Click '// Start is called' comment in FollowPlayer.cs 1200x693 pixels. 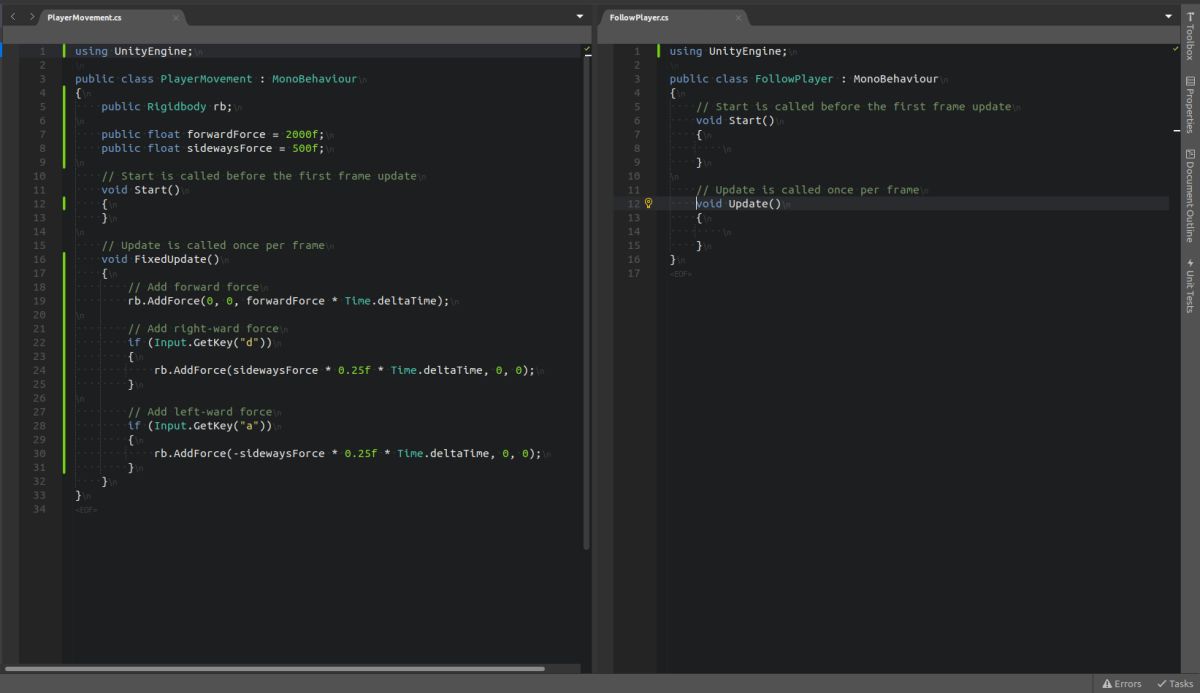pyautogui.click(x=853, y=106)
